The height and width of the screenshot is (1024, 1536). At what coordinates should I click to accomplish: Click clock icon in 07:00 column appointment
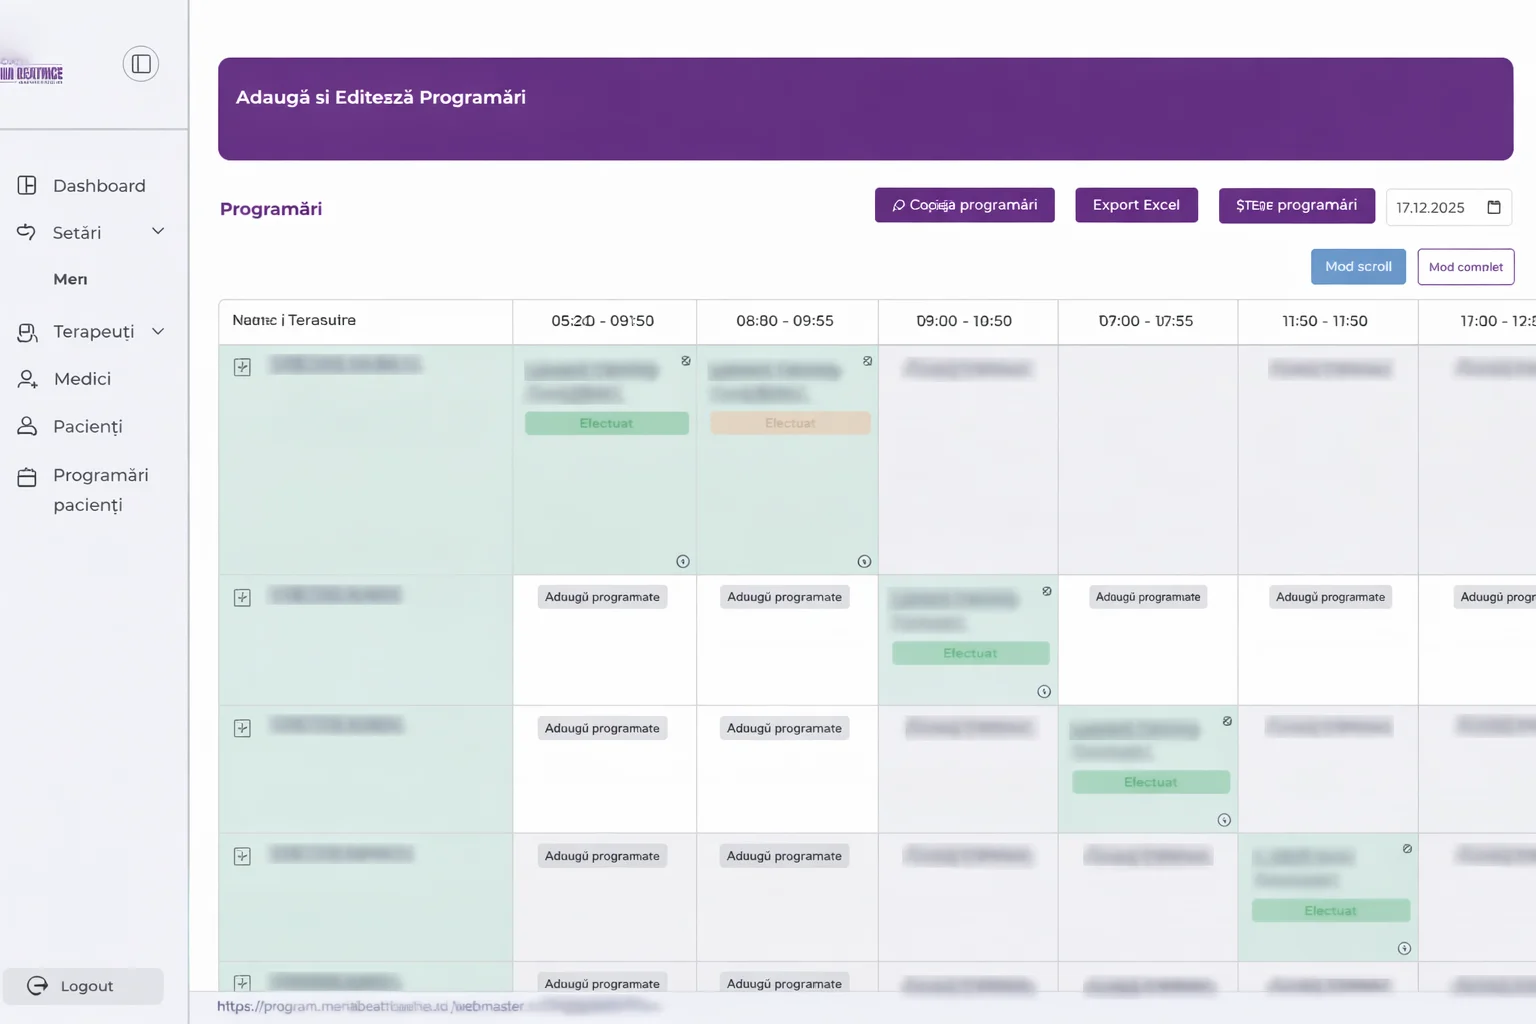(1224, 820)
